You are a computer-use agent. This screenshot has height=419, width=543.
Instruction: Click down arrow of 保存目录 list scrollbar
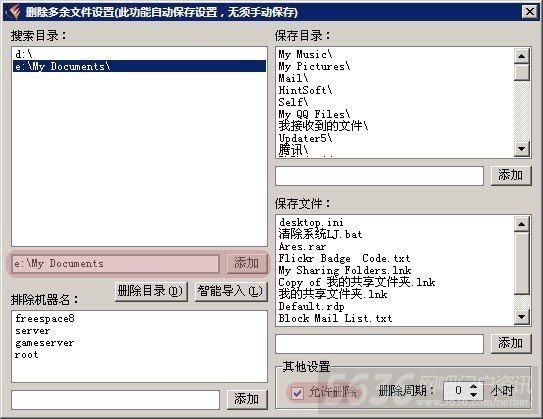point(522,149)
